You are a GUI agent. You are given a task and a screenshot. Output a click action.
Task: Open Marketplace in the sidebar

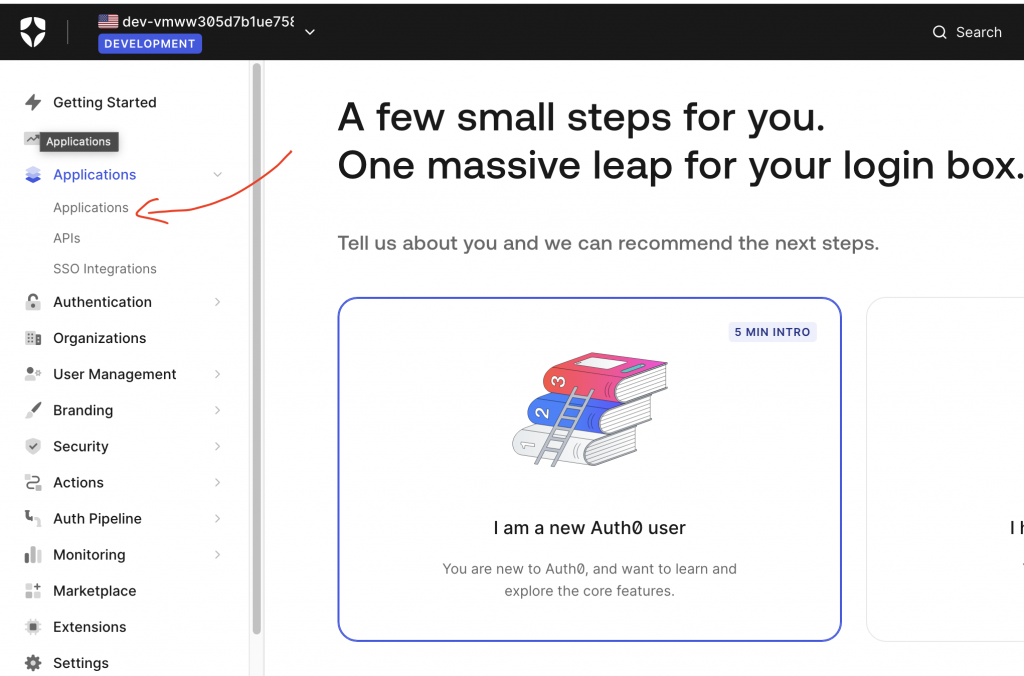pyautogui.click(x=95, y=591)
